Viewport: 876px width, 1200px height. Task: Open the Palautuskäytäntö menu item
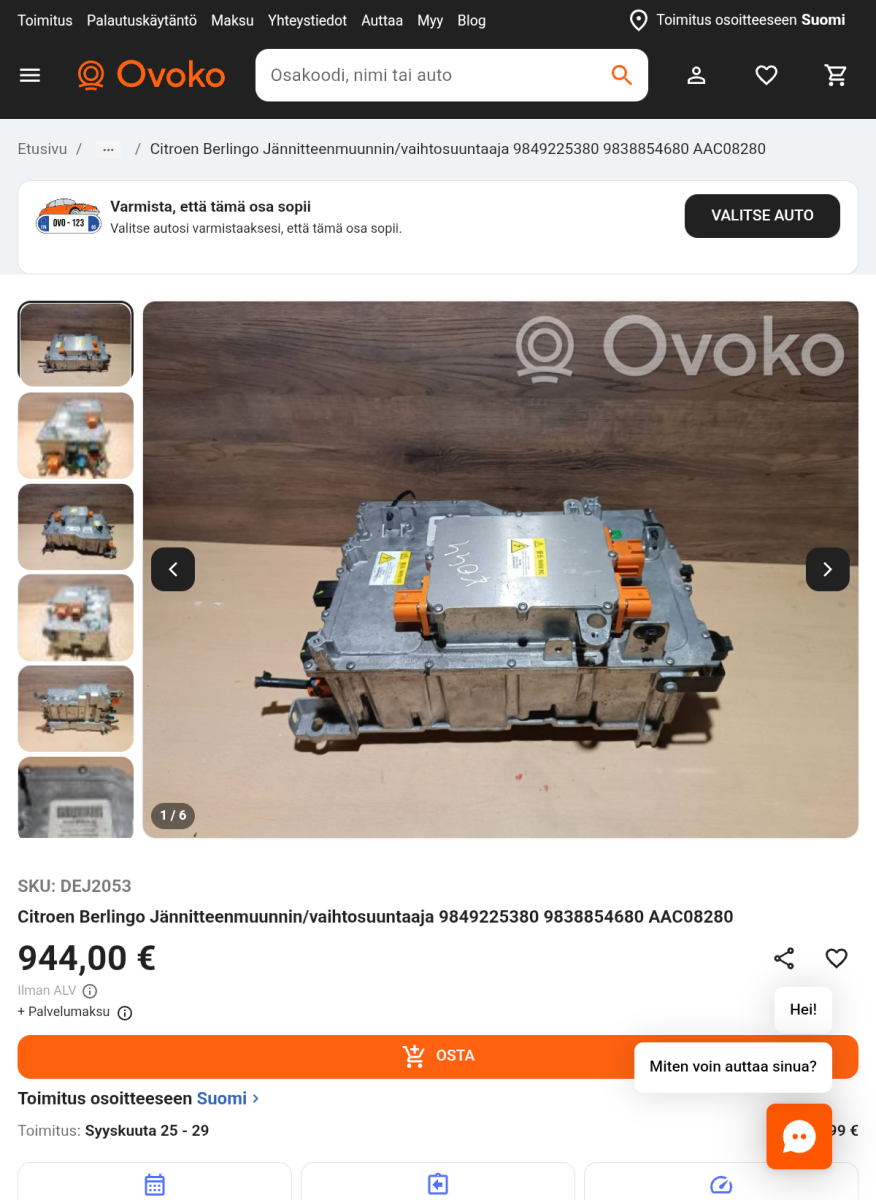tap(142, 20)
